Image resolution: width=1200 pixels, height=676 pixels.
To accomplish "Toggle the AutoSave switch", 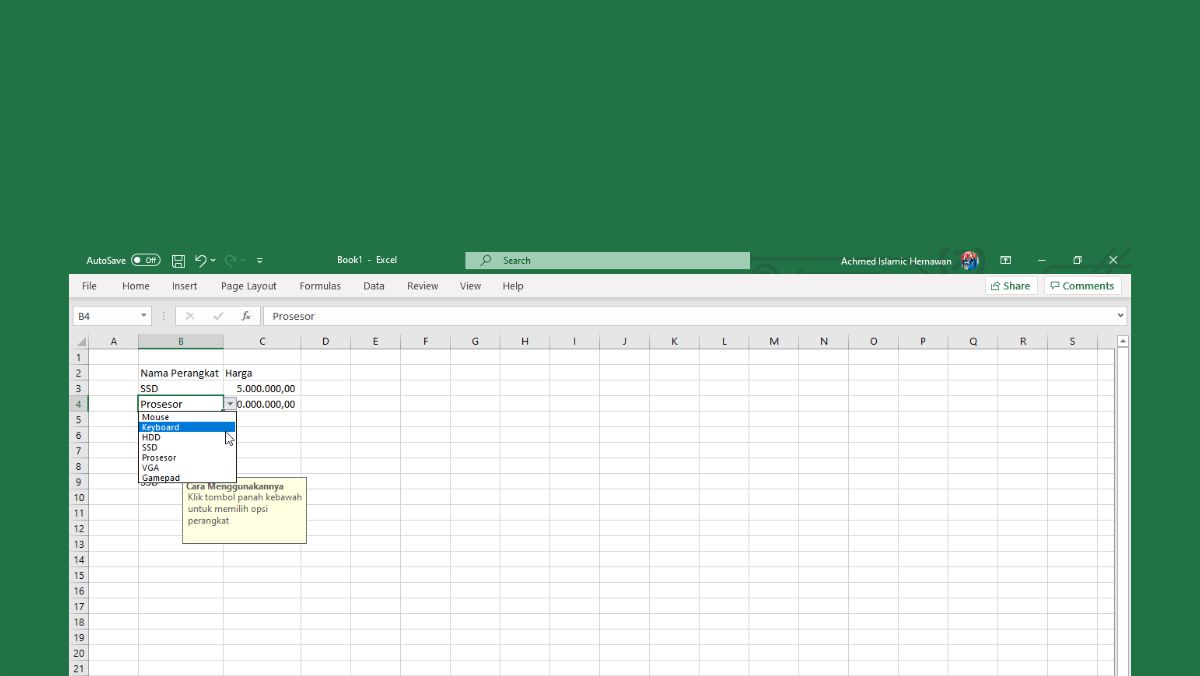I will [x=145, y=260].
